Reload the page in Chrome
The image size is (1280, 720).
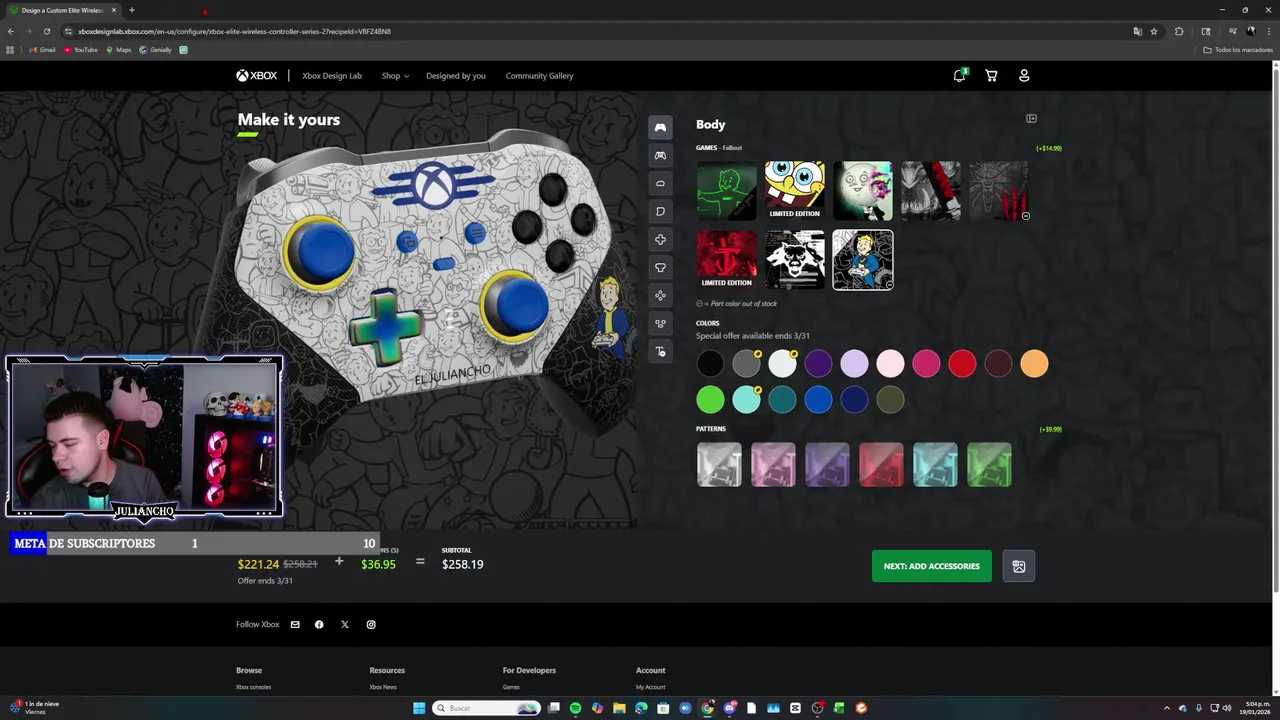click(46, 31)
